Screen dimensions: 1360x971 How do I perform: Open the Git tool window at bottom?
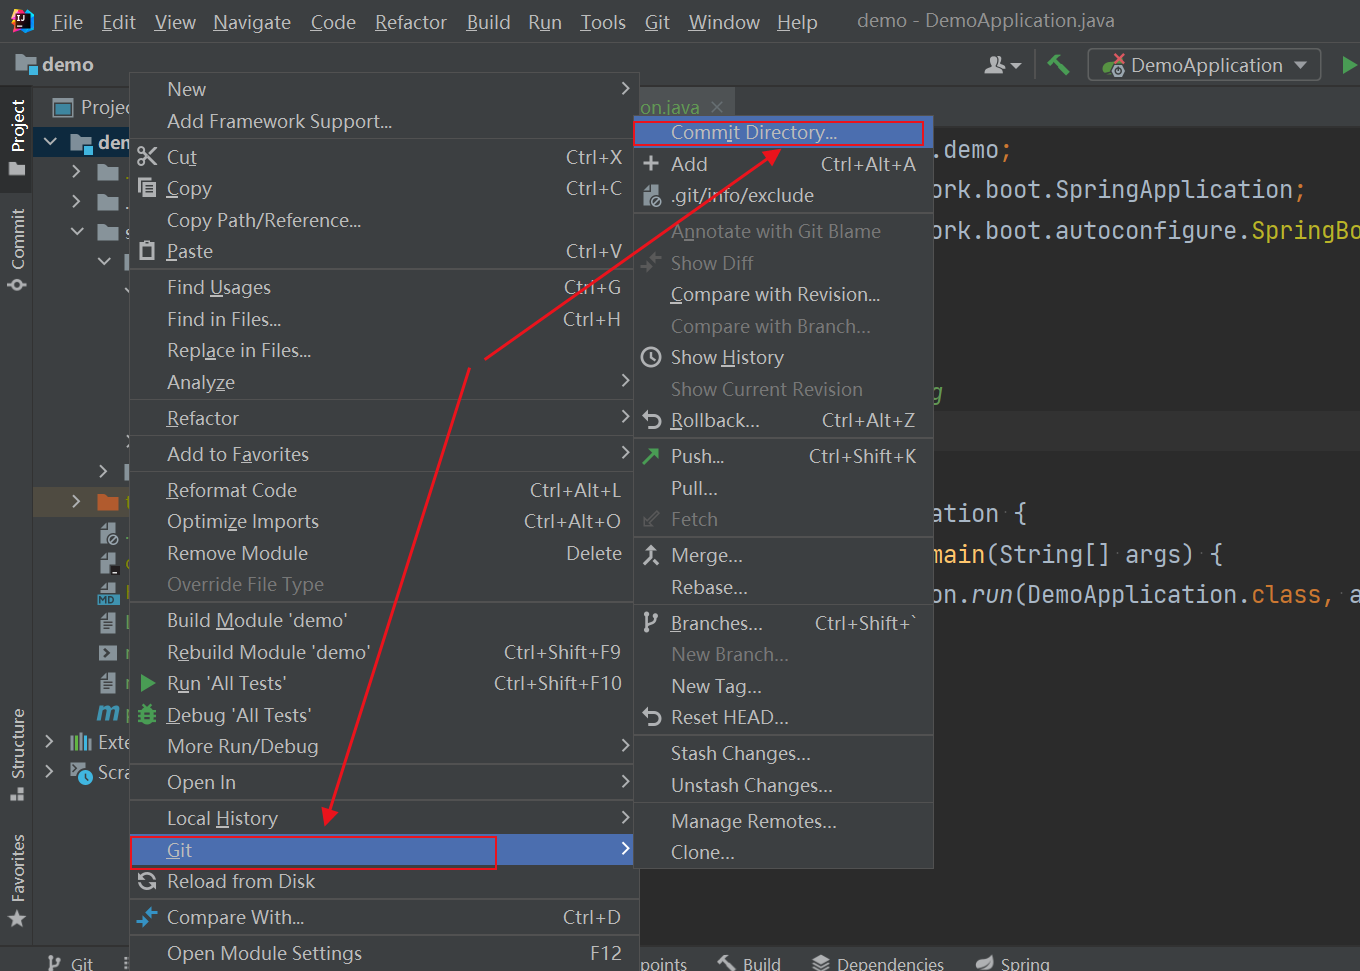(70, 963)
